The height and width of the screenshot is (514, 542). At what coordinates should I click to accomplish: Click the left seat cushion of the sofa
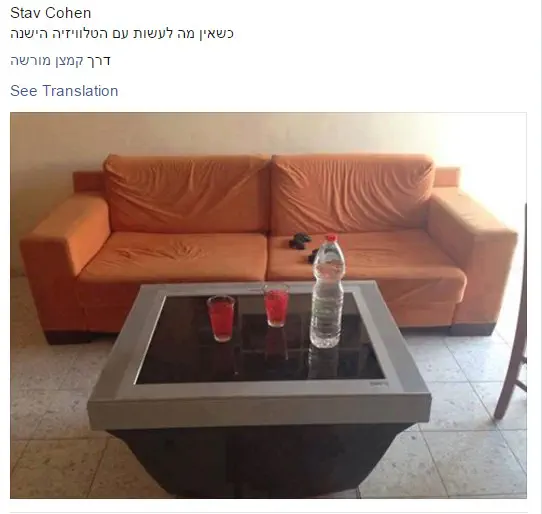tap(173, 256)
